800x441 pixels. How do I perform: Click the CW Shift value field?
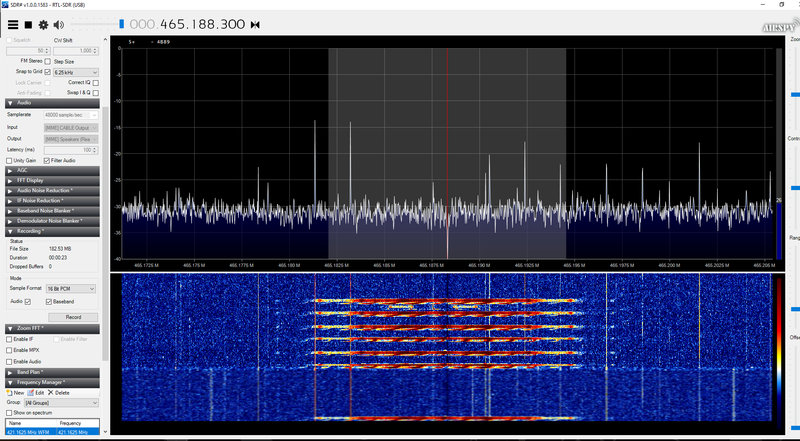click(x=75, y=51)
